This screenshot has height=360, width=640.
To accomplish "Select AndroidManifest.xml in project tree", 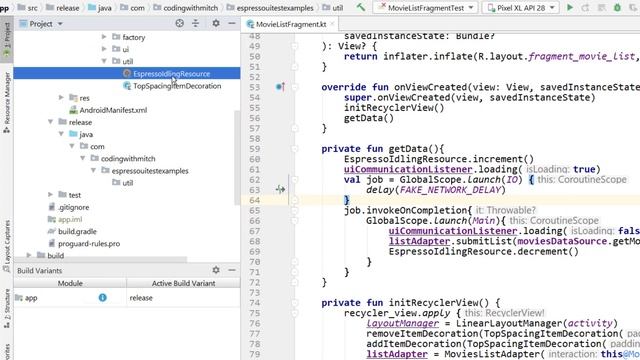I will [x=113, y=110].
